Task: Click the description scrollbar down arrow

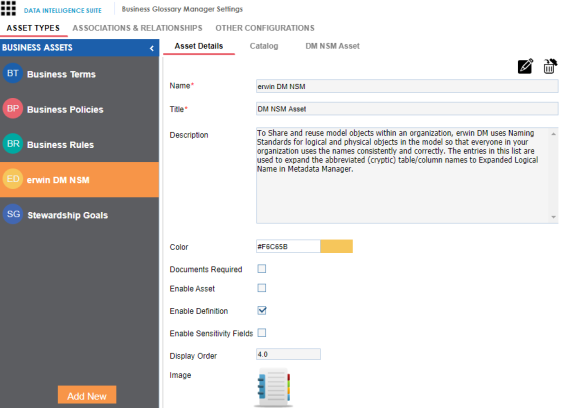Action: tap(553, 217)
